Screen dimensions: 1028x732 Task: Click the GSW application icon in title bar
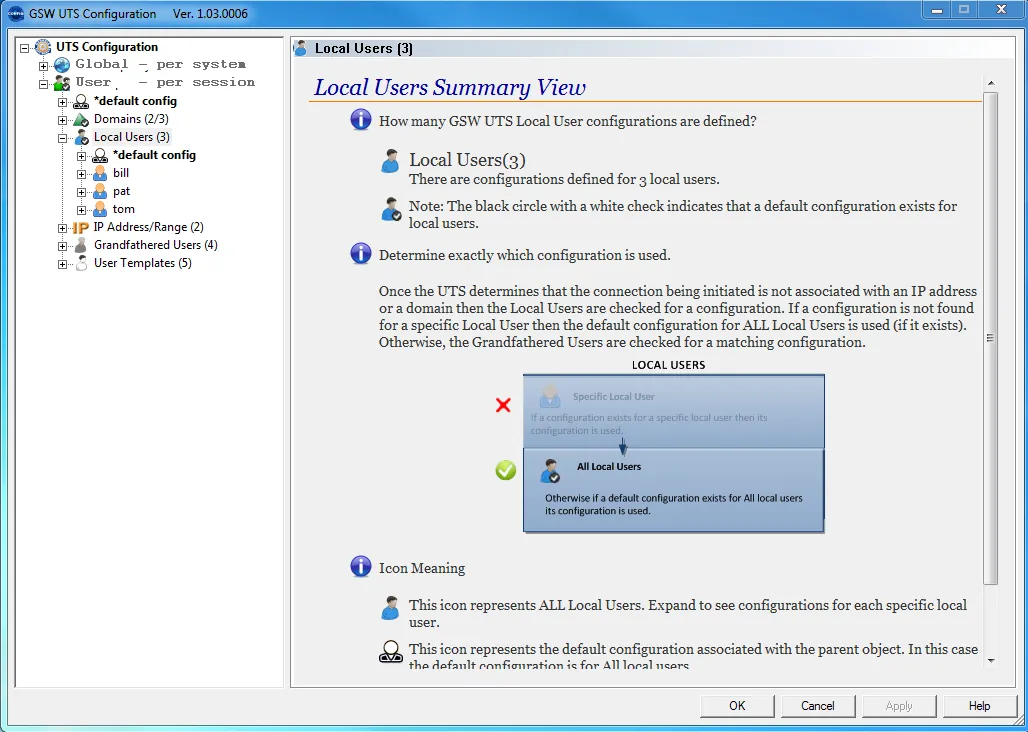tap(16, 14)
